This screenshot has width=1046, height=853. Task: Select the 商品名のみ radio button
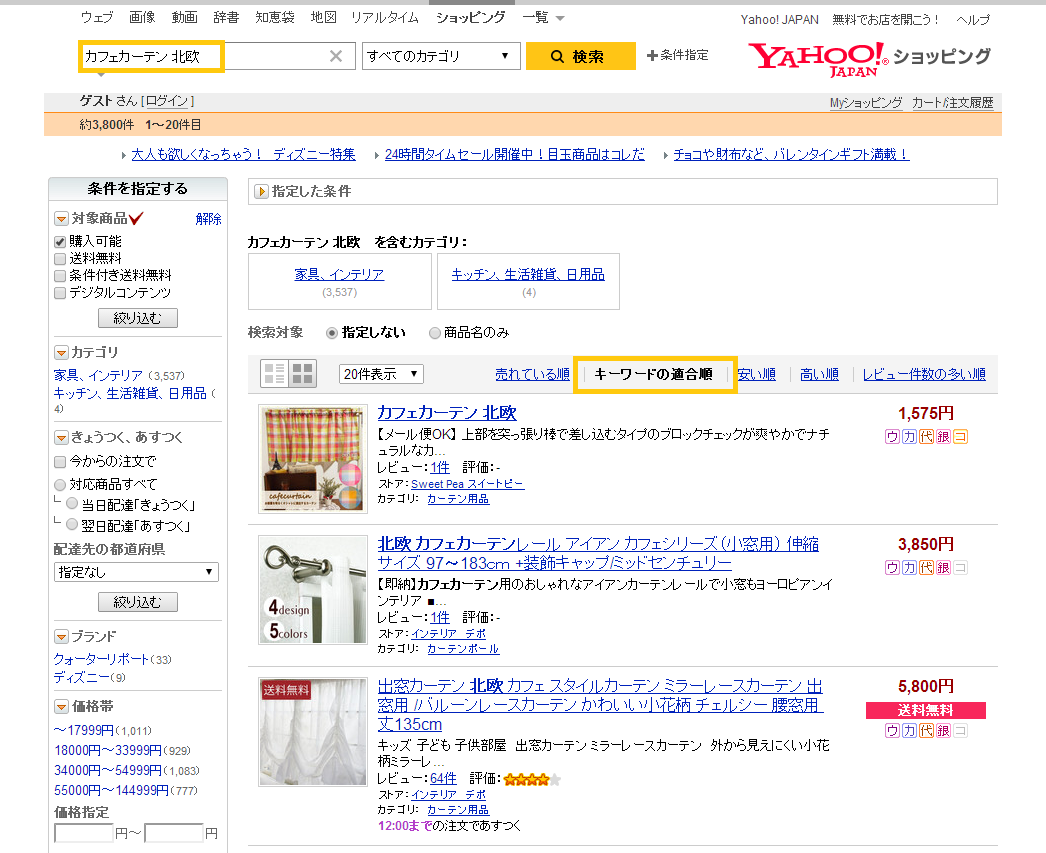point(432,334)
